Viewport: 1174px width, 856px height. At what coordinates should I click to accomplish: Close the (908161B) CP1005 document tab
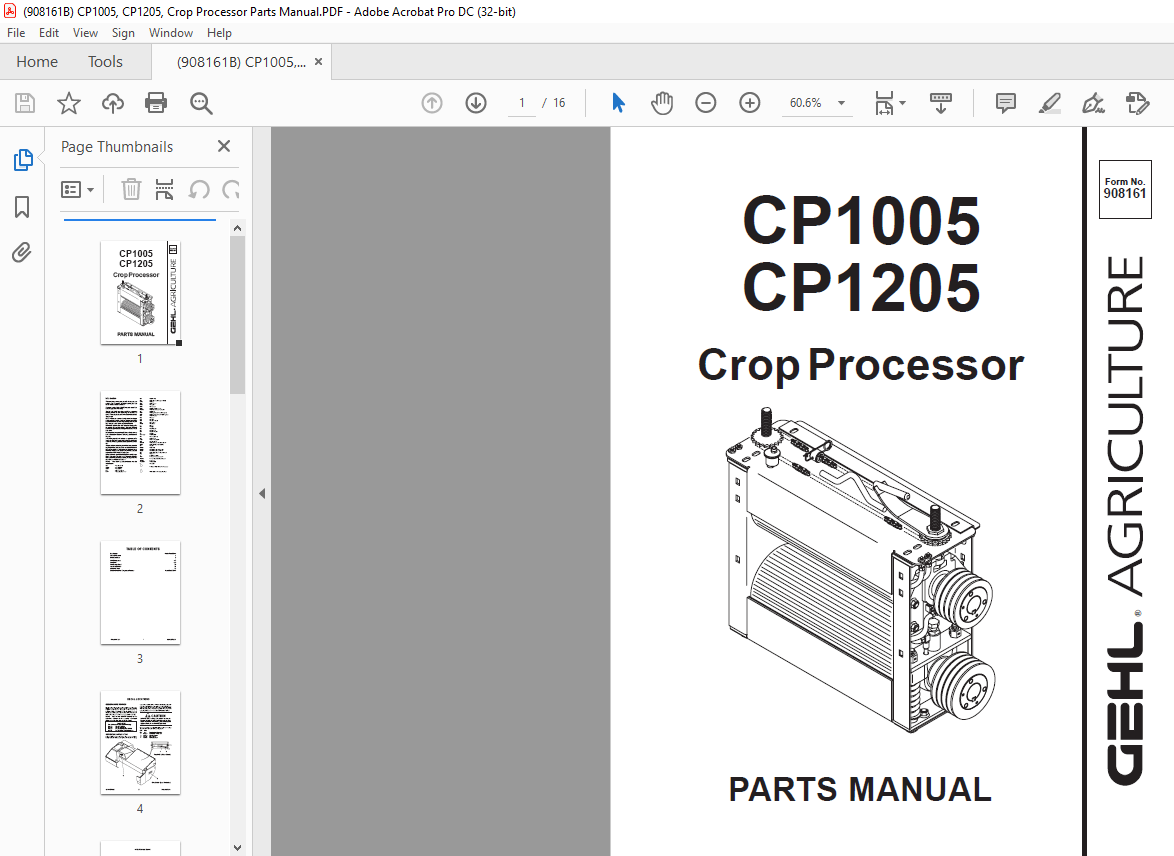(x=318, y=62)
